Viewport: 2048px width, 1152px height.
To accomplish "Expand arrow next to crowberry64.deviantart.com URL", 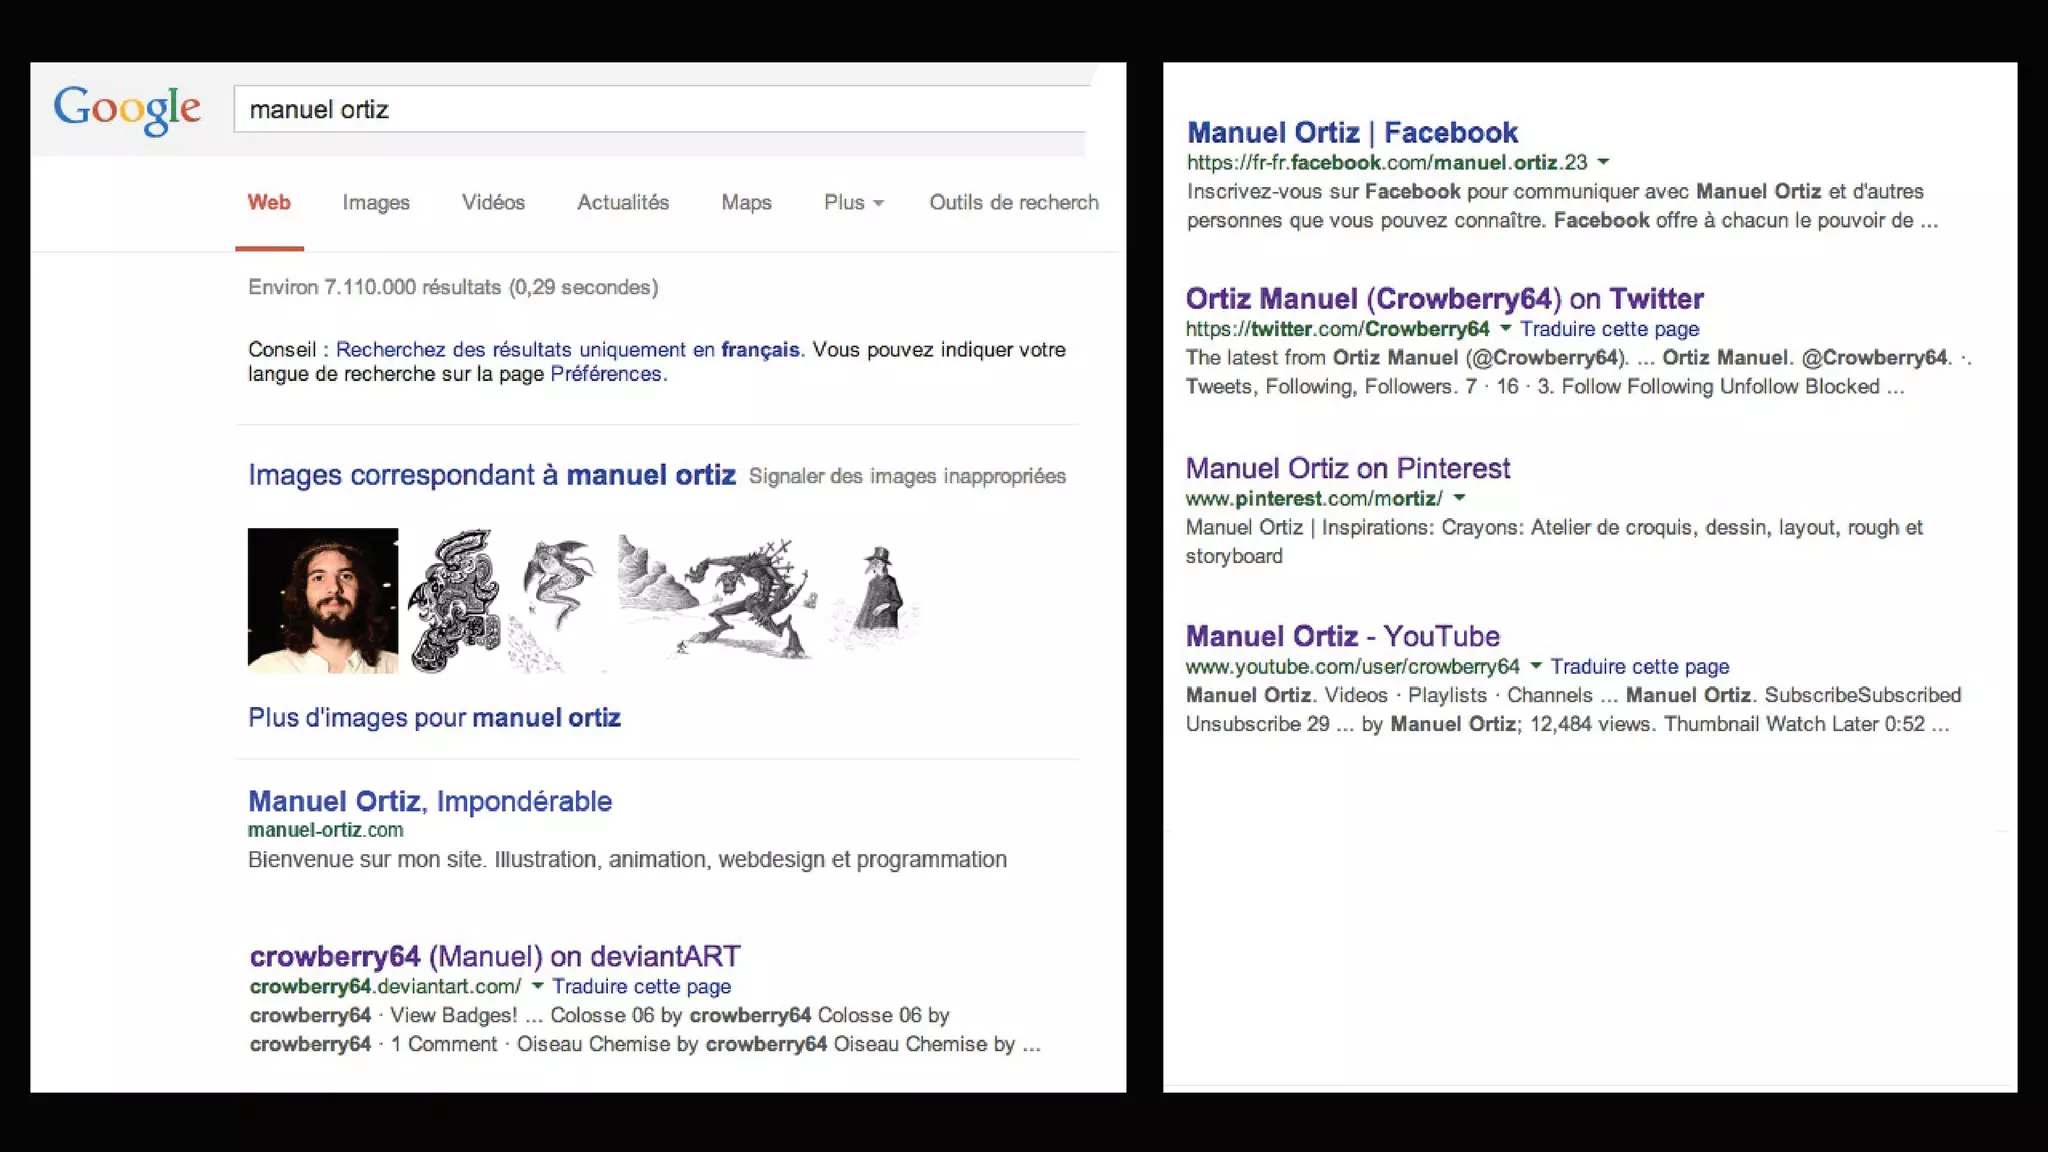I will click(537, 986).
